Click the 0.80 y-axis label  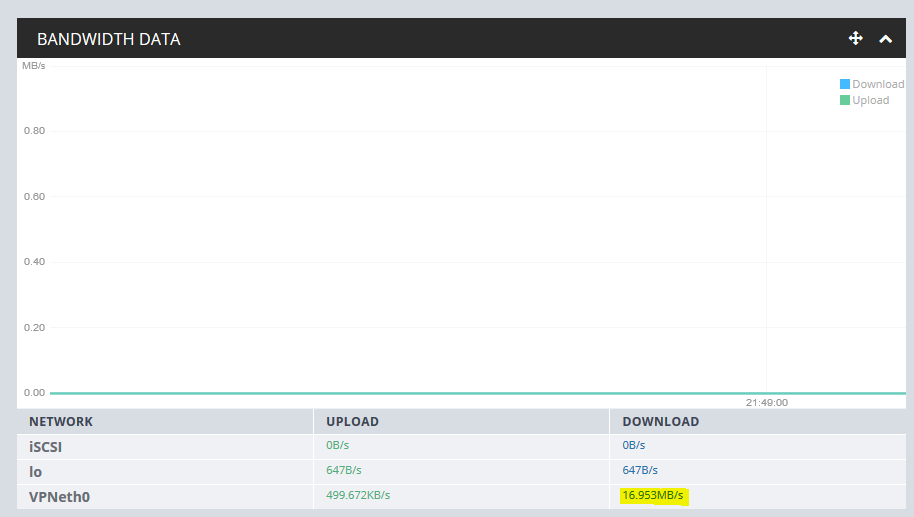click(34, 131)
